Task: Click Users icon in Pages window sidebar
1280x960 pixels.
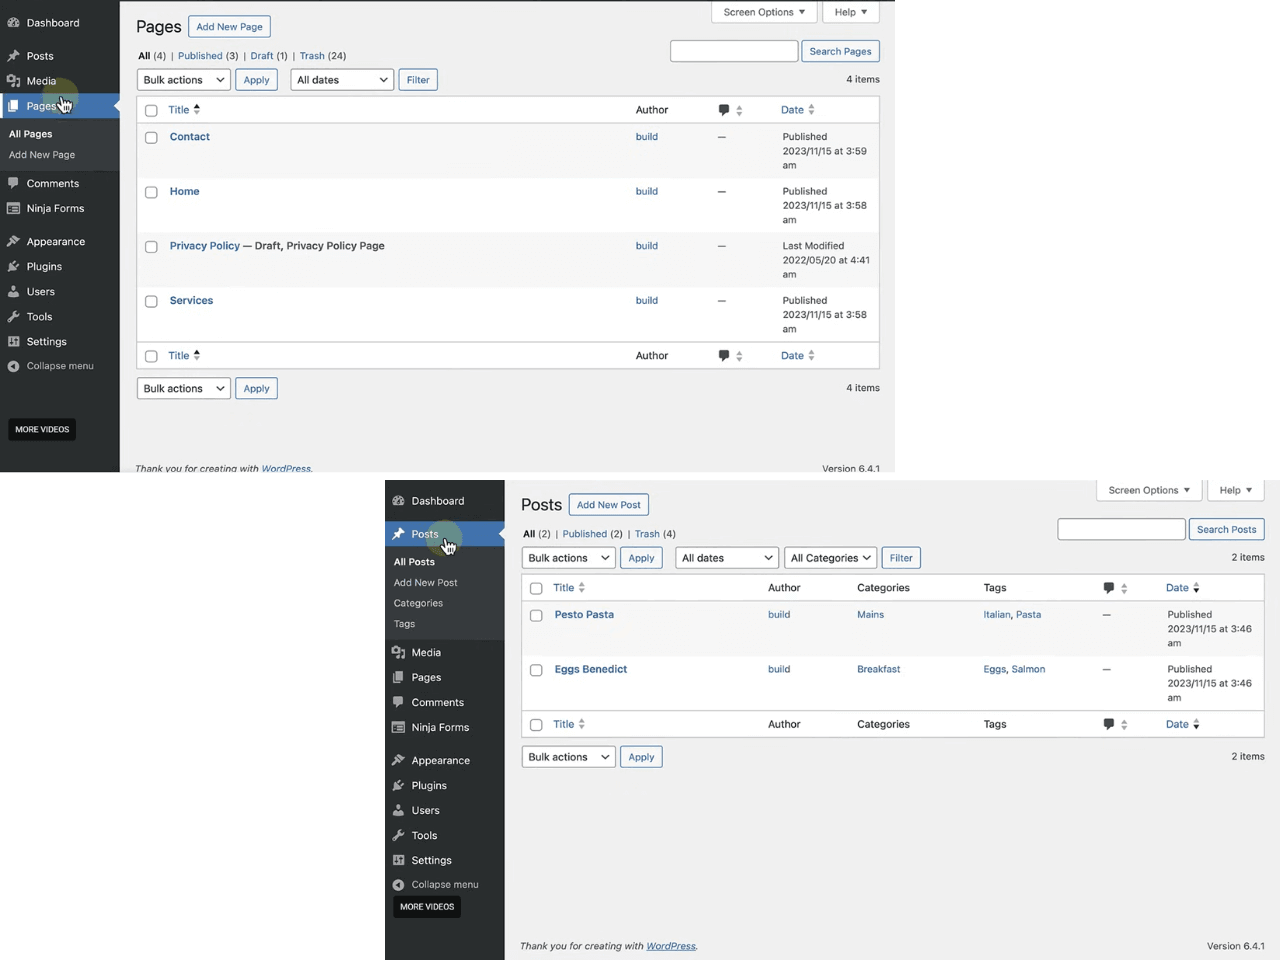Action: 13,291
